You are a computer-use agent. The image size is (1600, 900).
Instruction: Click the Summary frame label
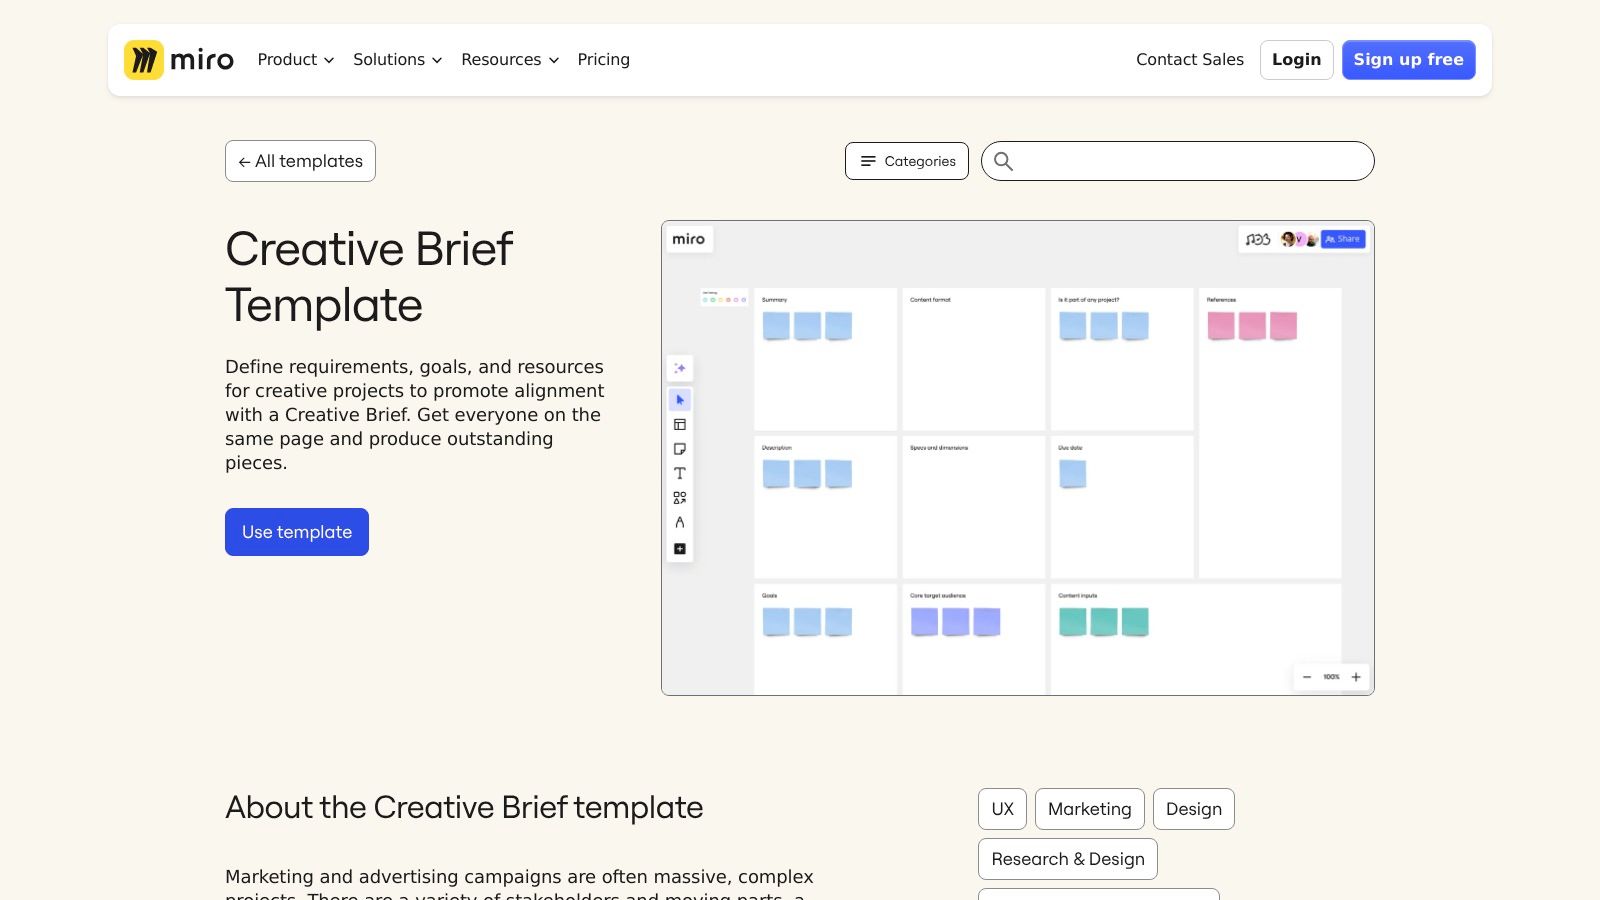pyautogui.click(x=774, y=300)
